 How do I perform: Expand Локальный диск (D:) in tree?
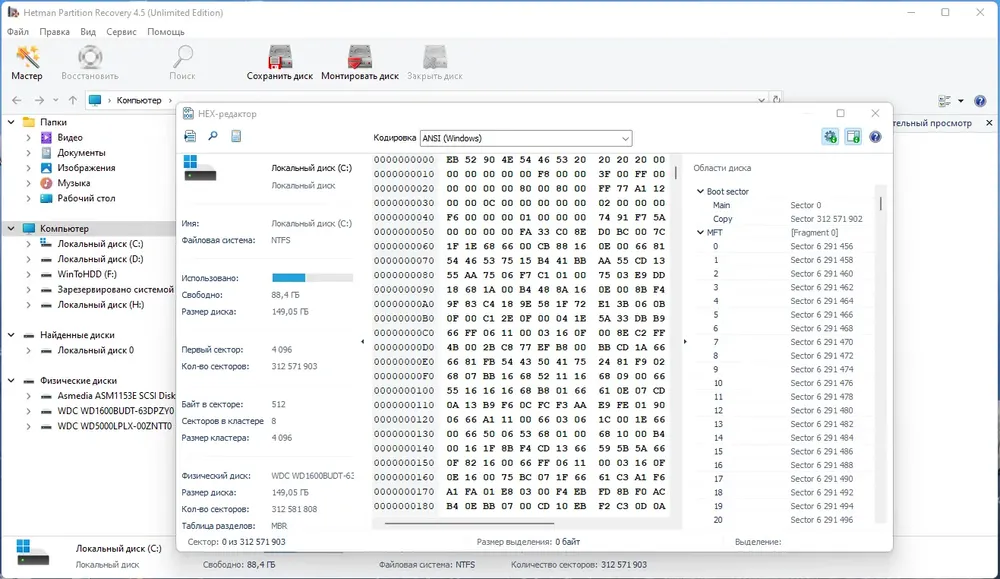(28, 259)
